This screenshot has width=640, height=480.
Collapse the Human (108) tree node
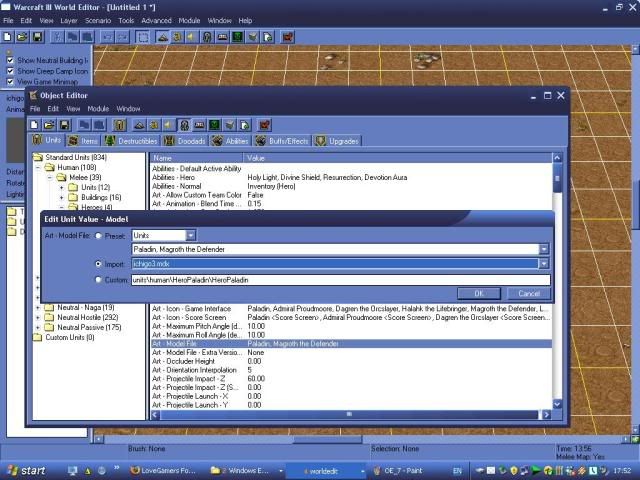(38, 167)
